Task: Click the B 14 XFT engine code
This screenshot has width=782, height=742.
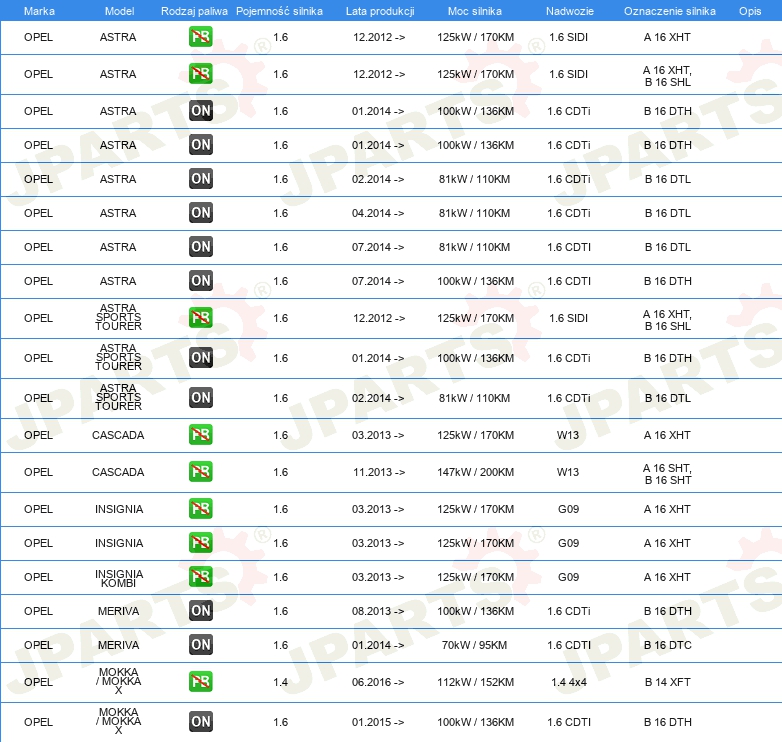Action: [x=667, y=682]
